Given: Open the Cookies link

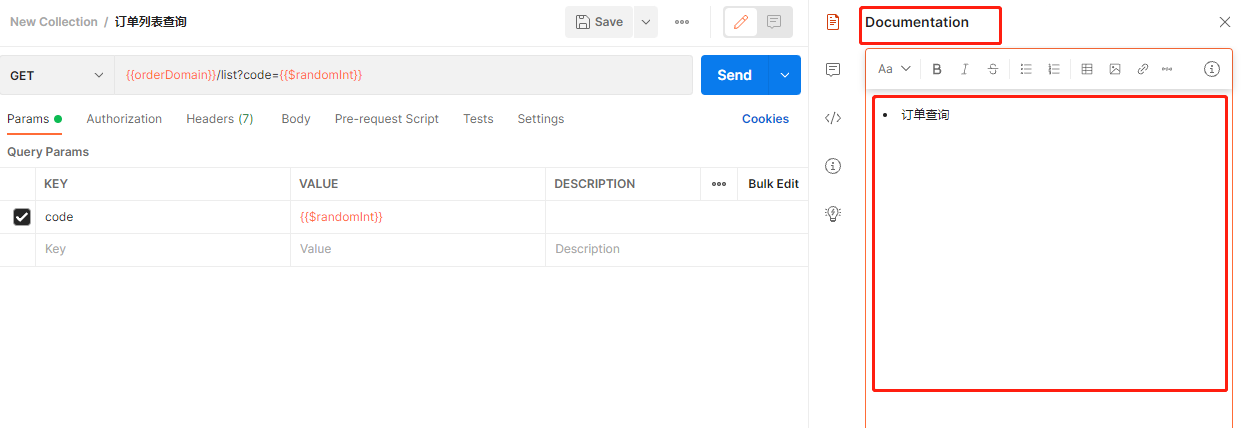Looking at the screenshot, I should pyautogui.click(x=765, y=119).
